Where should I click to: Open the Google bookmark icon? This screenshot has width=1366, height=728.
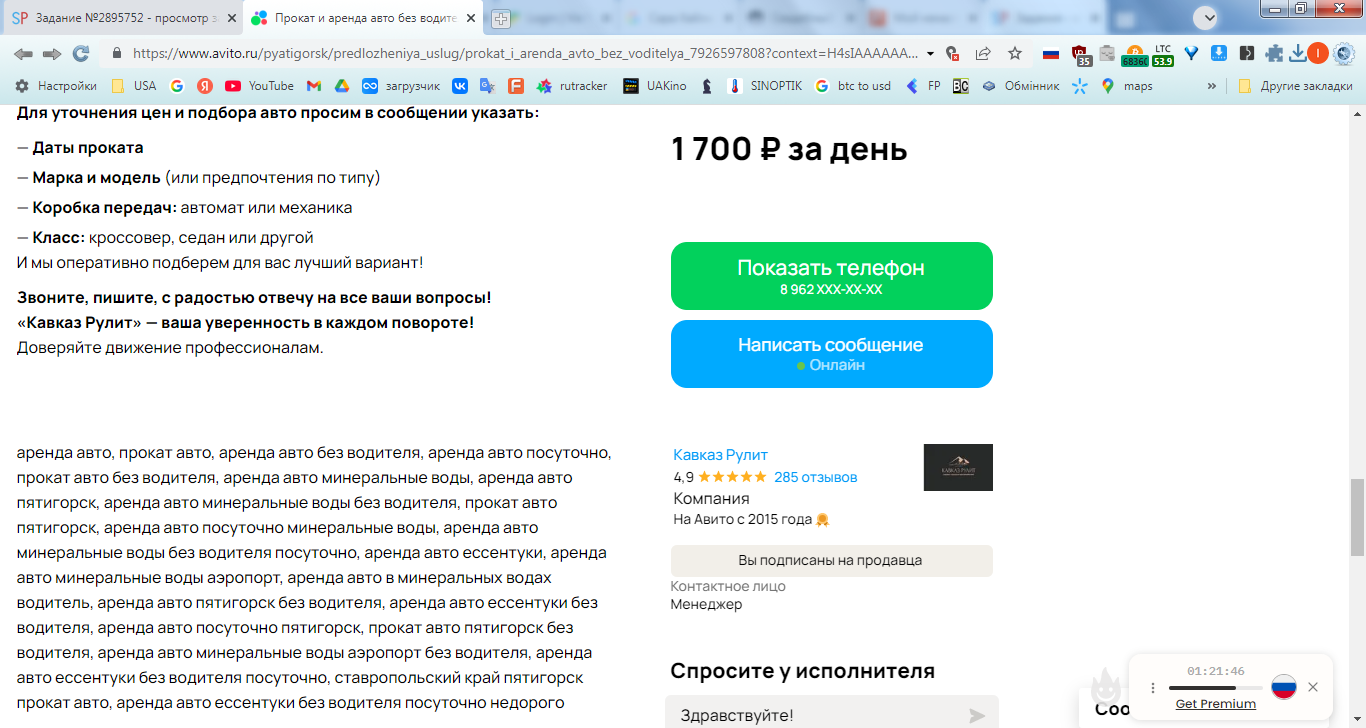point(177,86)
